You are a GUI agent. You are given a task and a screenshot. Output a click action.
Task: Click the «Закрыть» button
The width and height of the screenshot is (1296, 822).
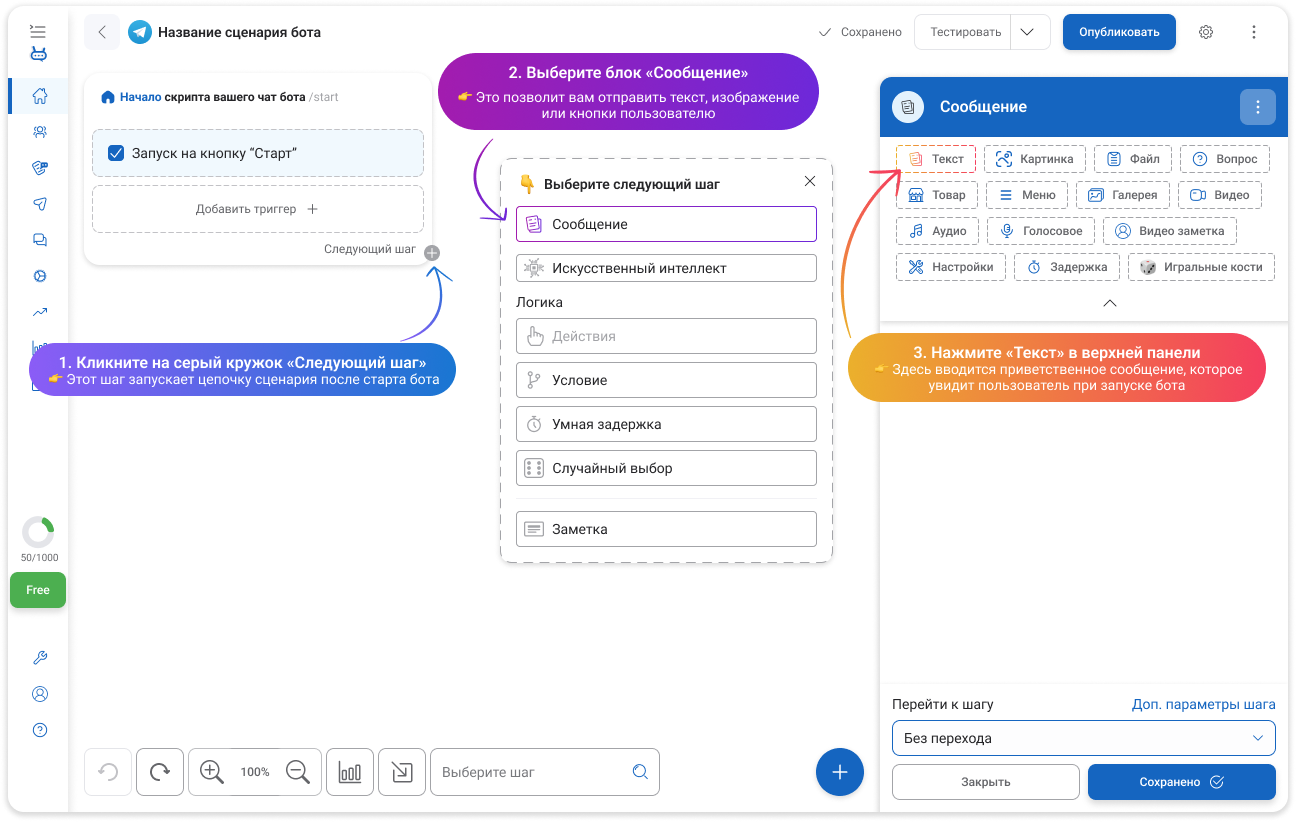[986, 782]
